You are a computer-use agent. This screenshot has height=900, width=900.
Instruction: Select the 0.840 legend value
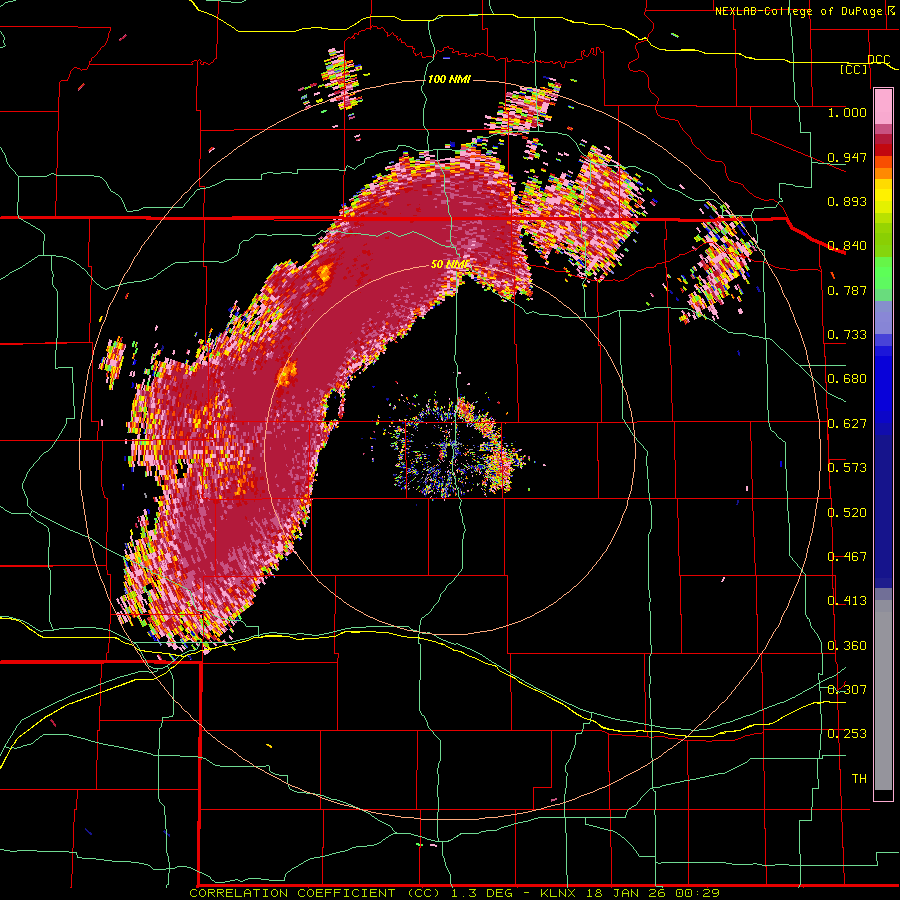coord(847,246)
